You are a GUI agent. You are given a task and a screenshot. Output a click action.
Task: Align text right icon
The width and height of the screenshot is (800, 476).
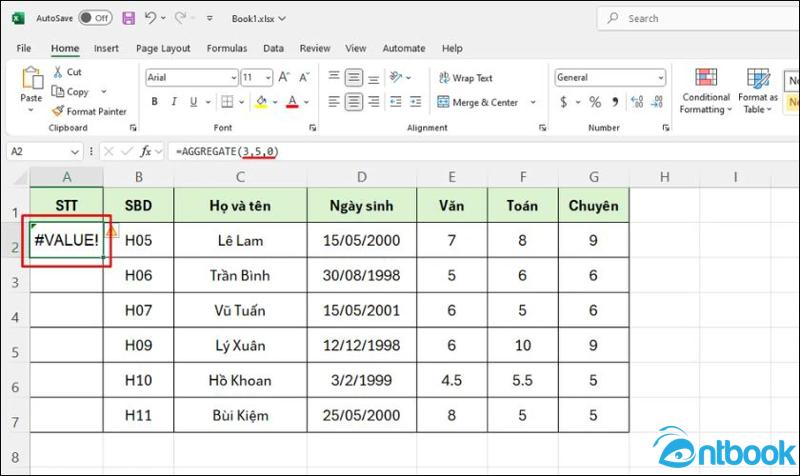pos(373,102)
